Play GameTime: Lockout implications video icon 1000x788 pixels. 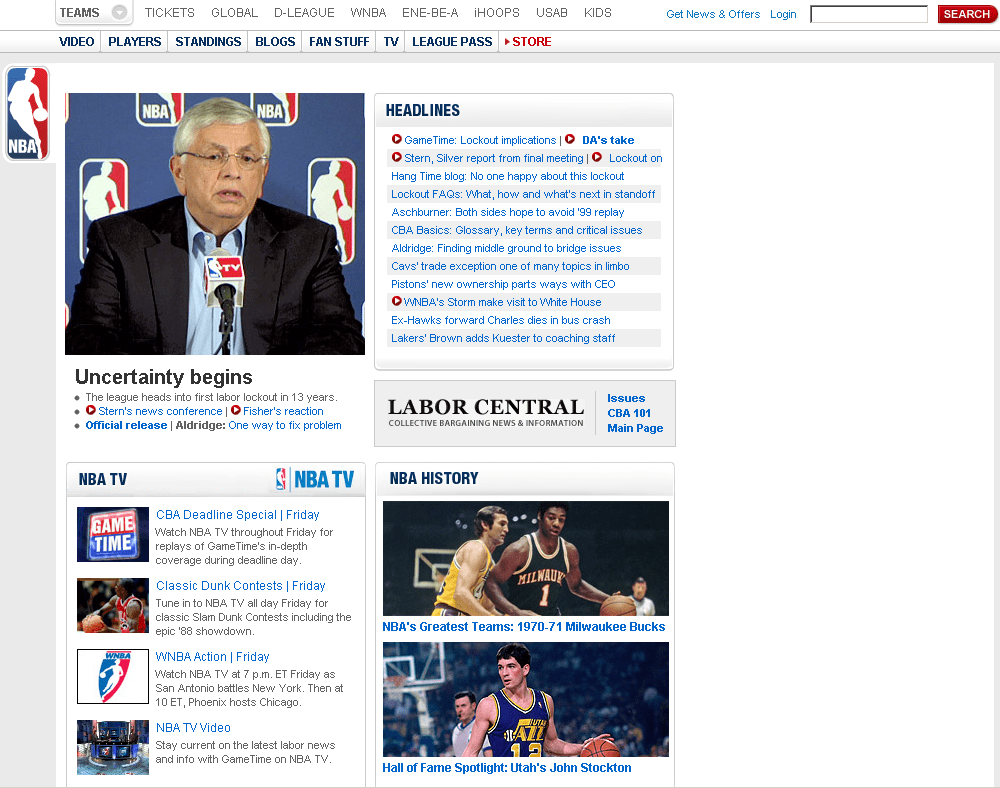tap(397, 139)
